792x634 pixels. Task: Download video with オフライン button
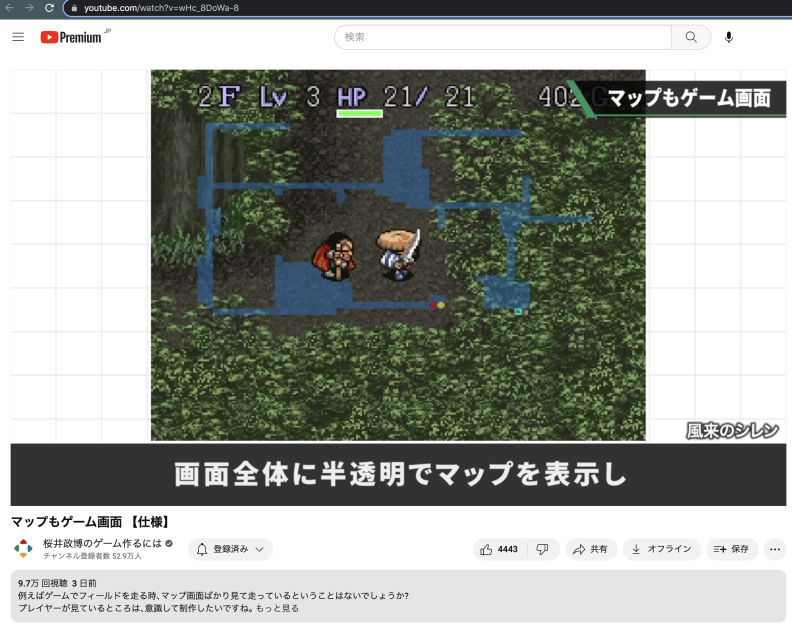[662, 549]
